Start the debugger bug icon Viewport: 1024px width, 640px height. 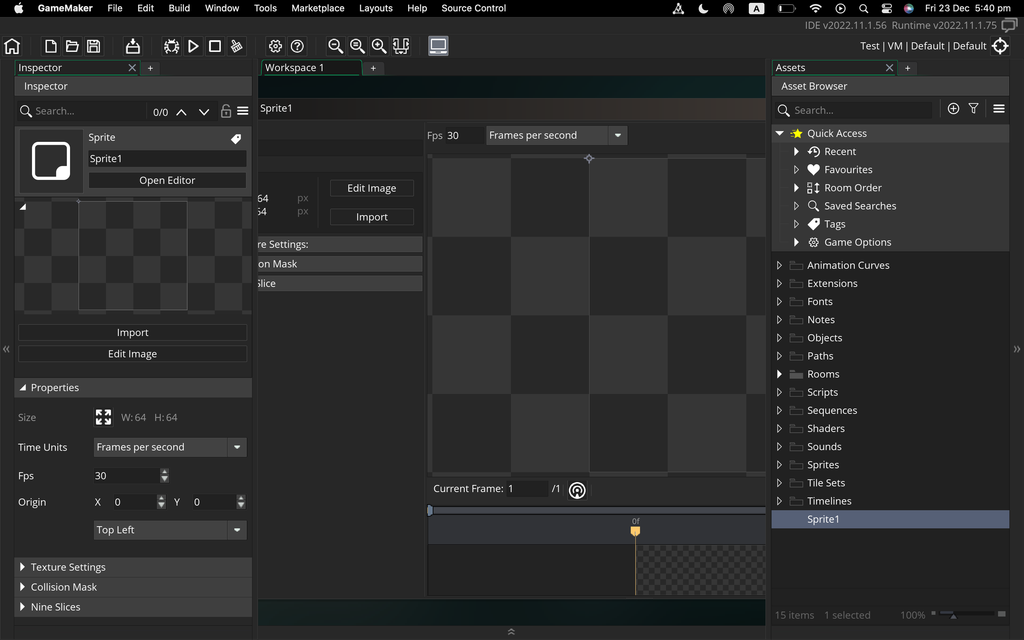click(x=171, y=46)
